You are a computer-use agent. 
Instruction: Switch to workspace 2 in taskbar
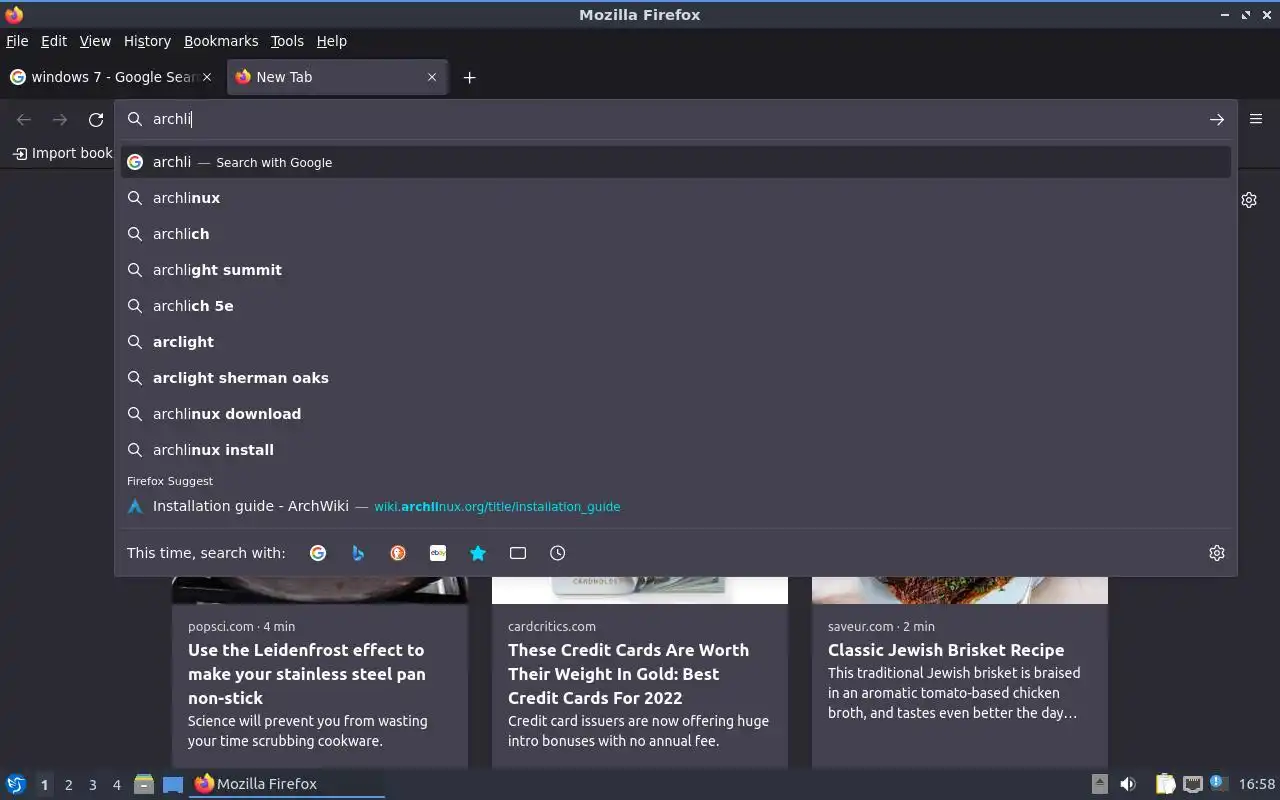click(68, 785)
